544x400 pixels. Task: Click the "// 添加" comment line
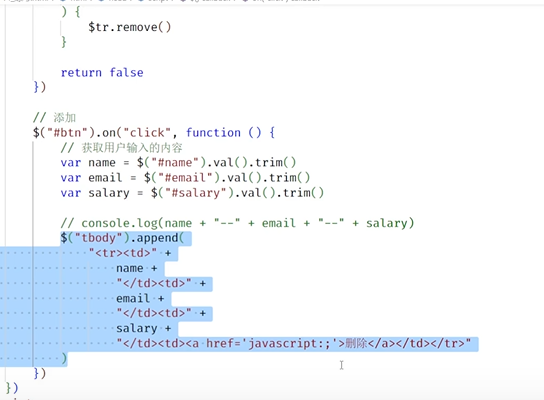[x=54, y=118]
